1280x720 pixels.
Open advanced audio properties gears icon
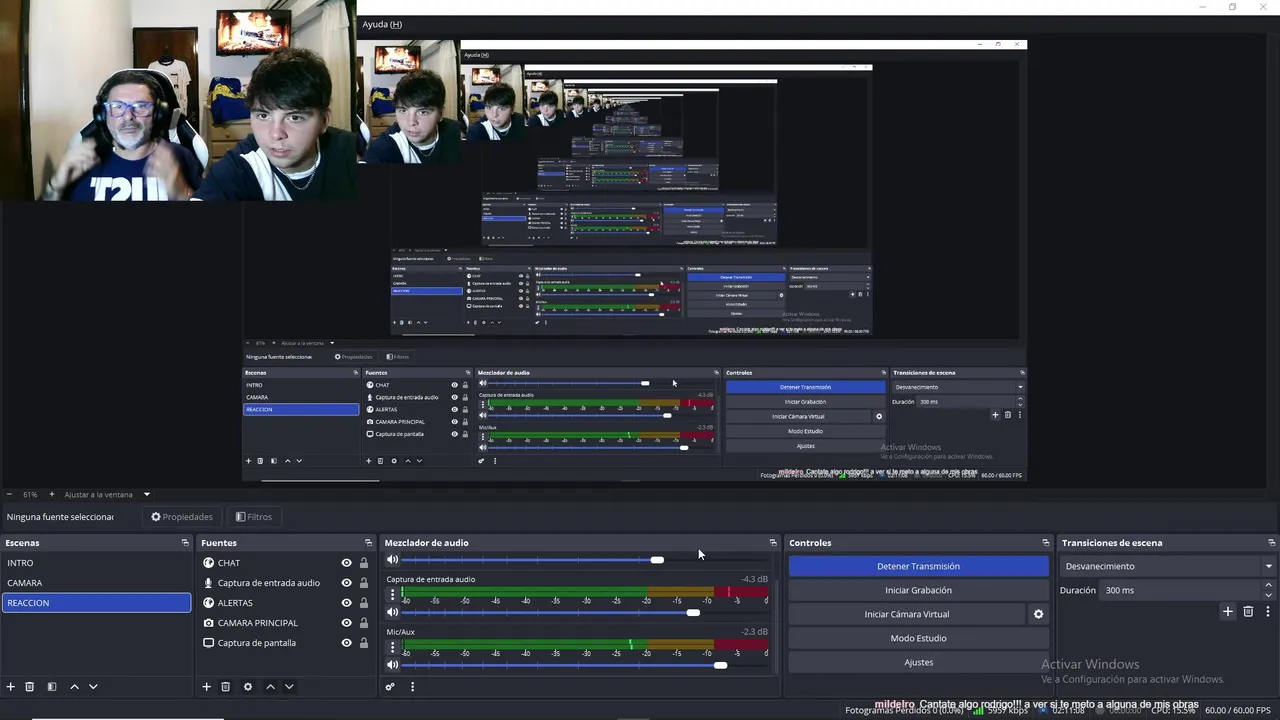click(x=390, y=687)
